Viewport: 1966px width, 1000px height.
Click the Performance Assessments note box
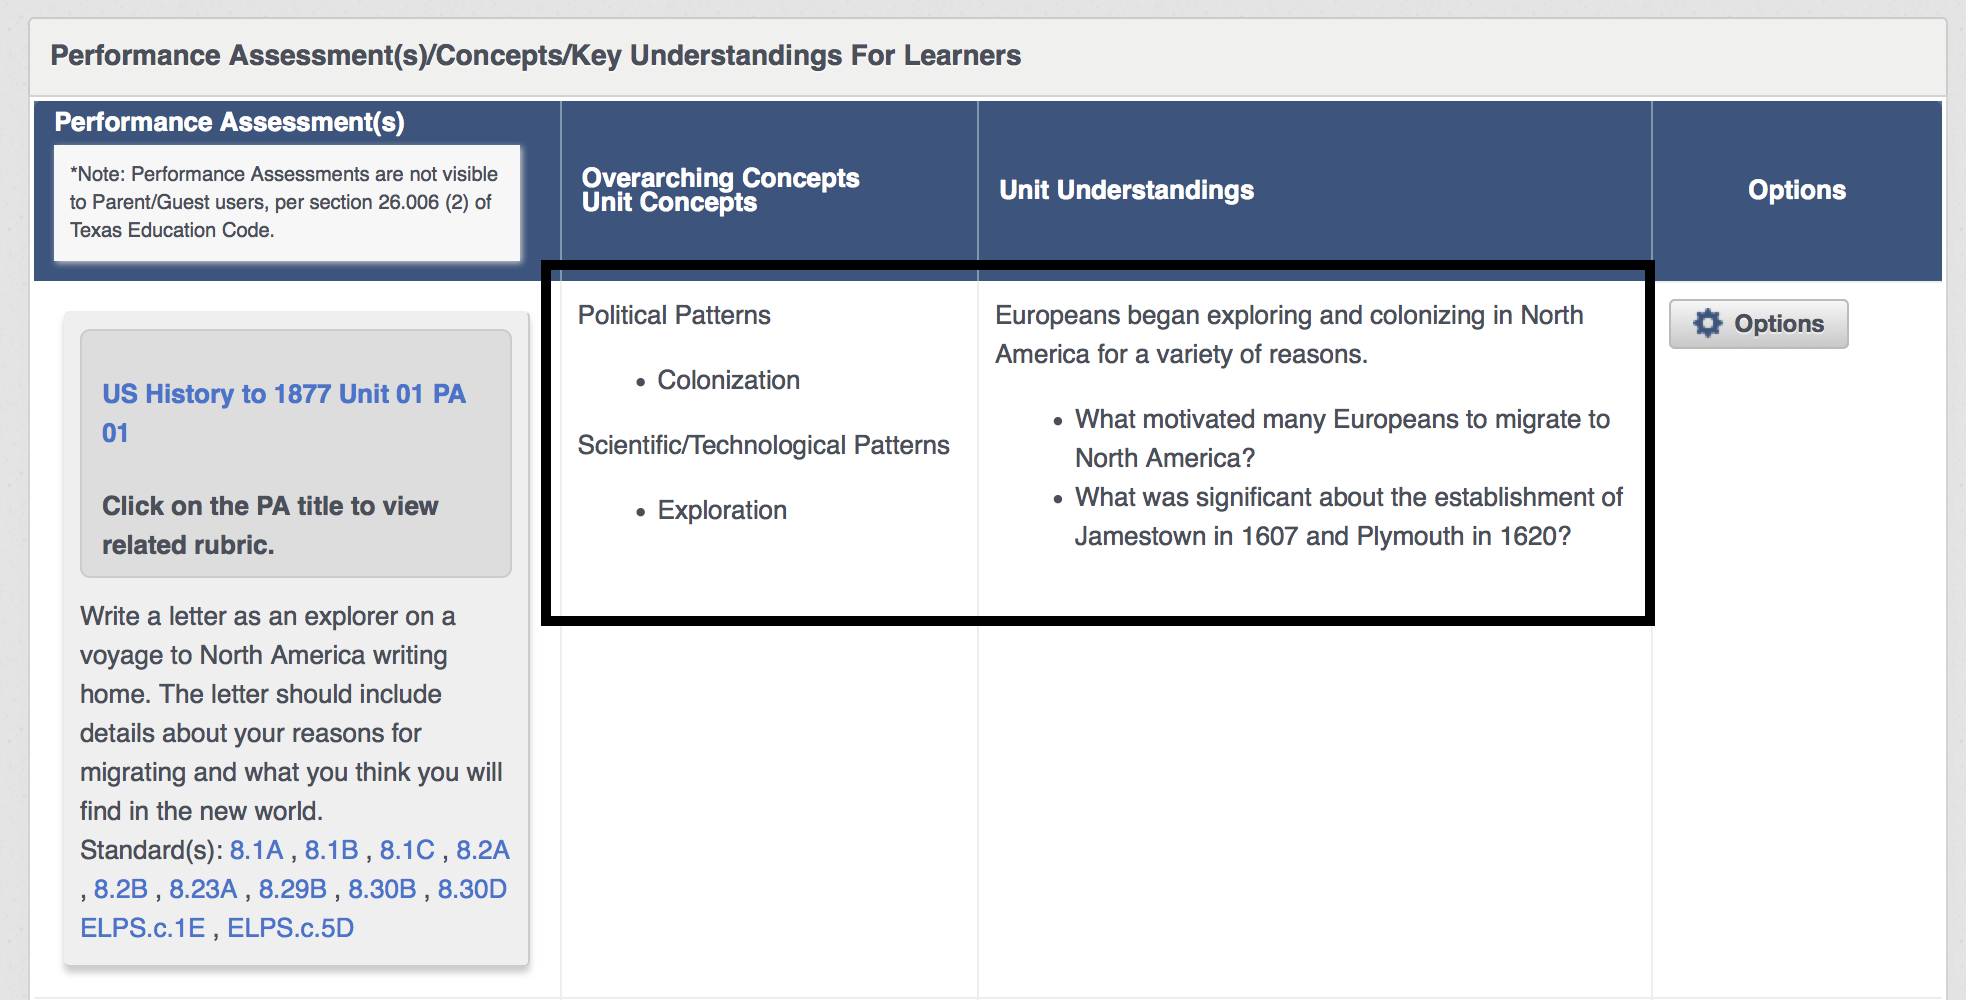(x=287, y=203)
